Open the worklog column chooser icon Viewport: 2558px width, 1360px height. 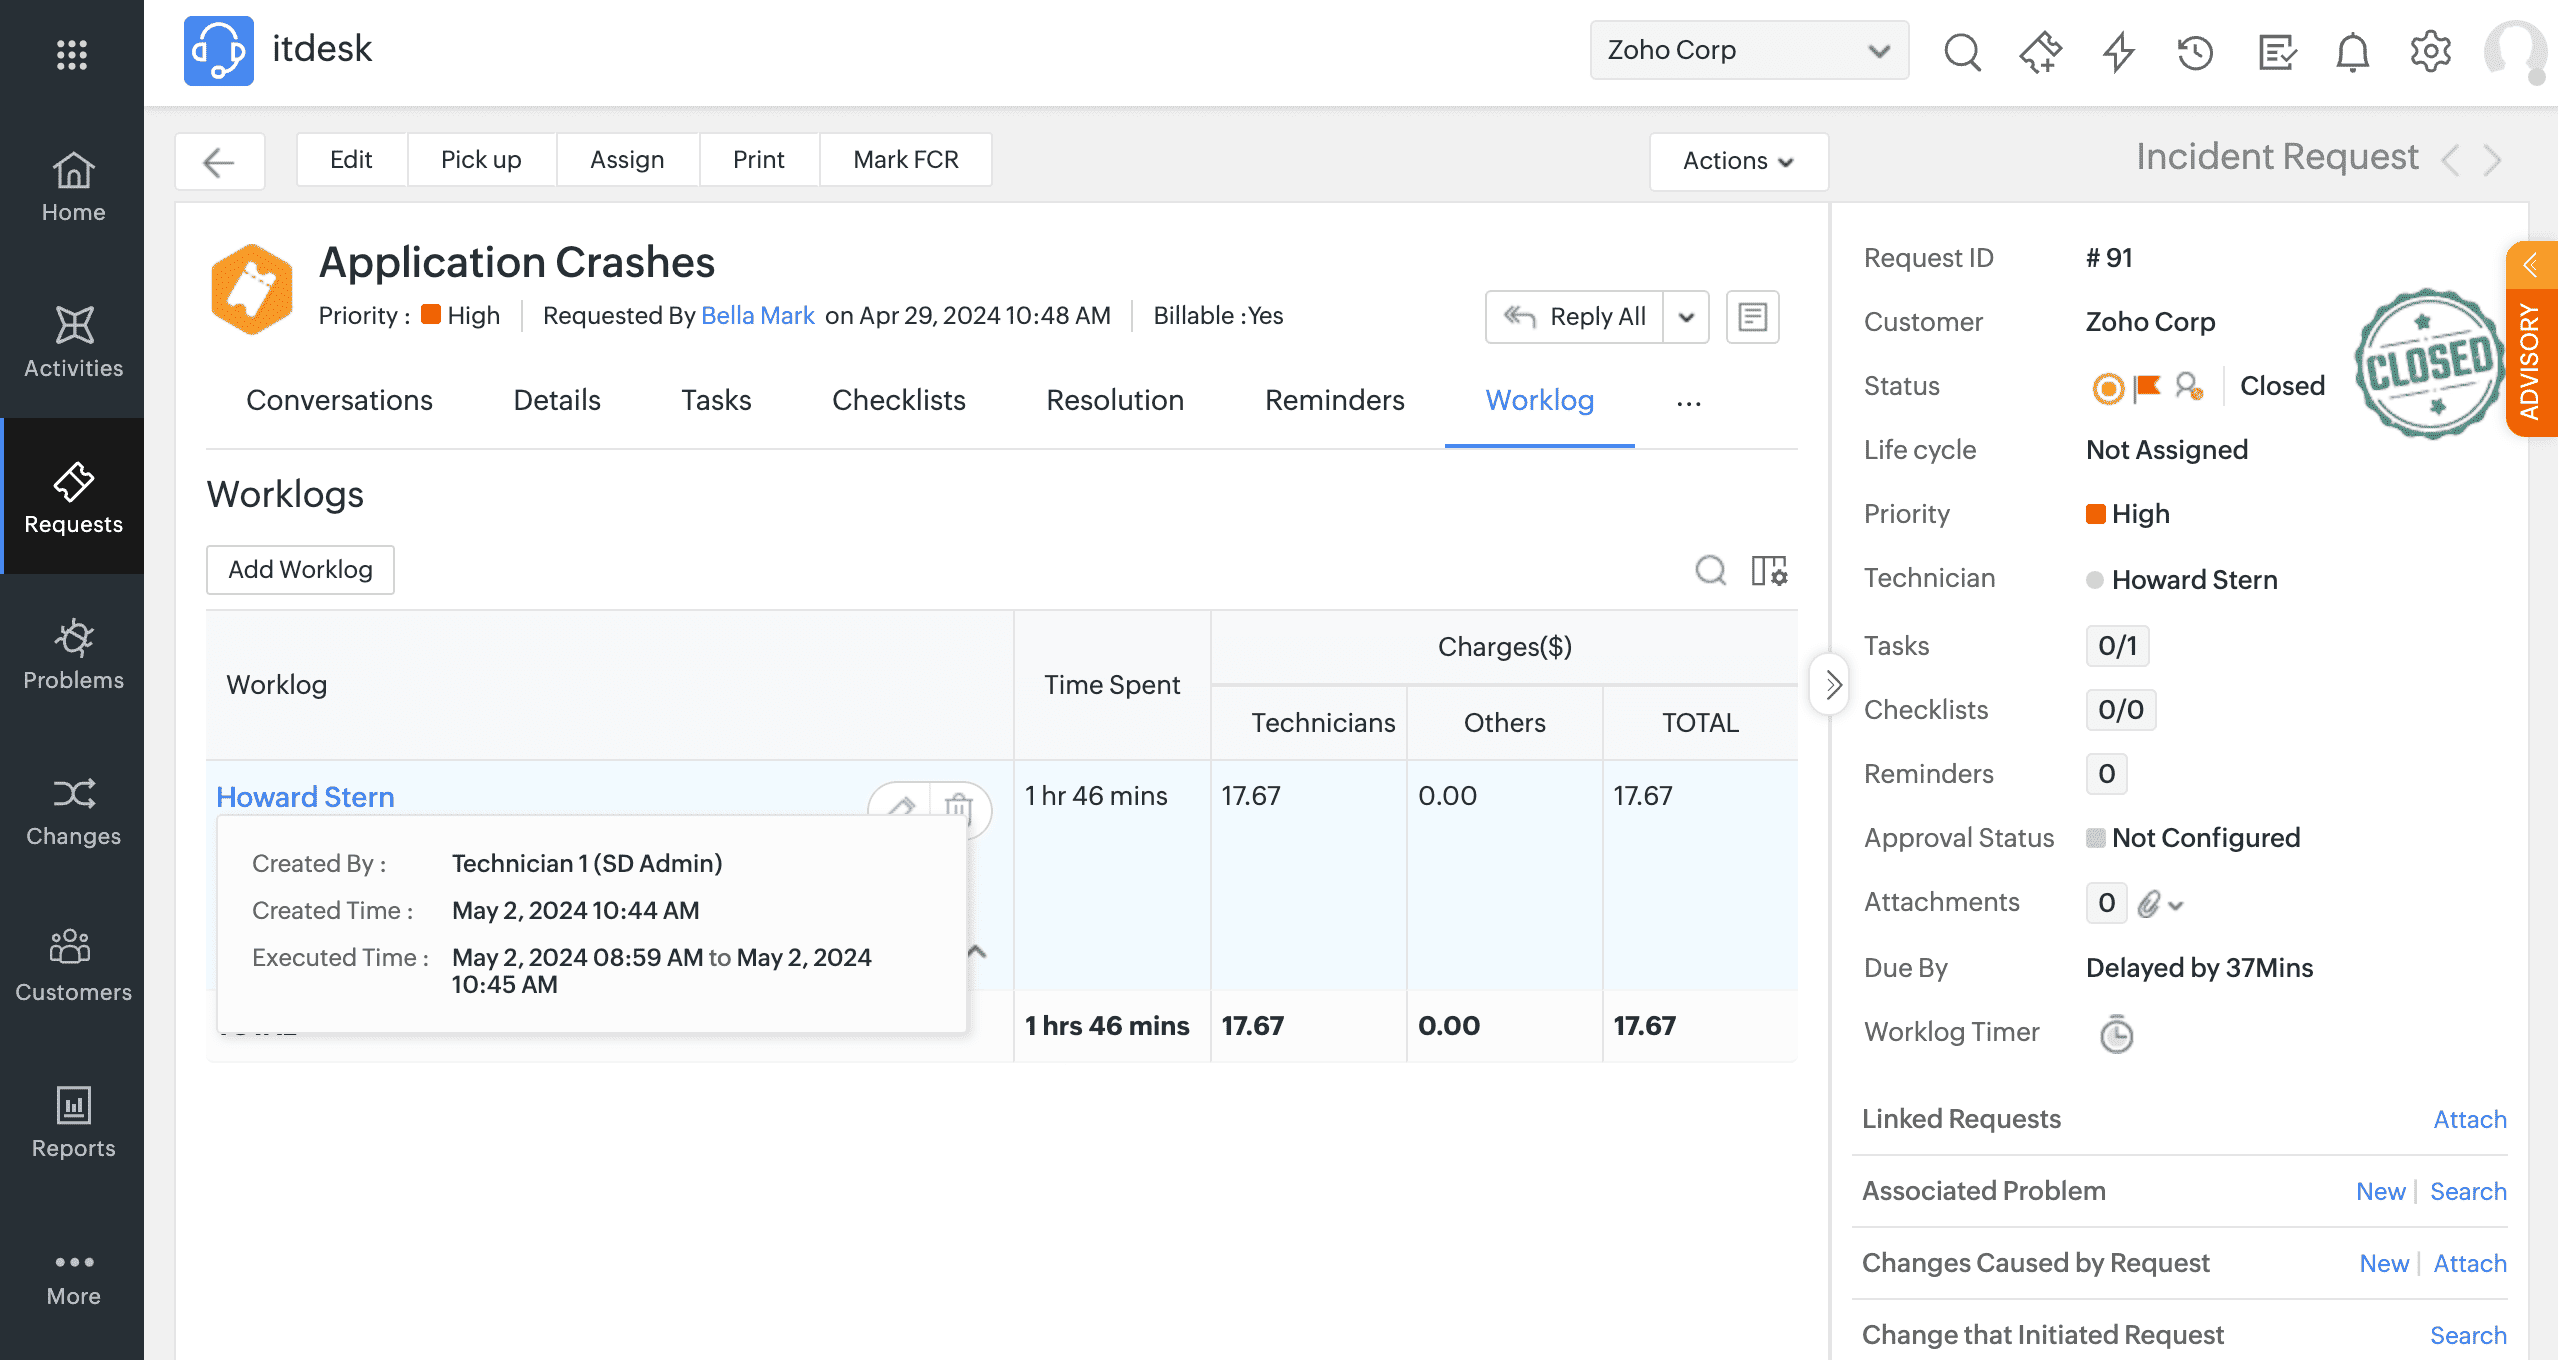tap(1769, 571)
